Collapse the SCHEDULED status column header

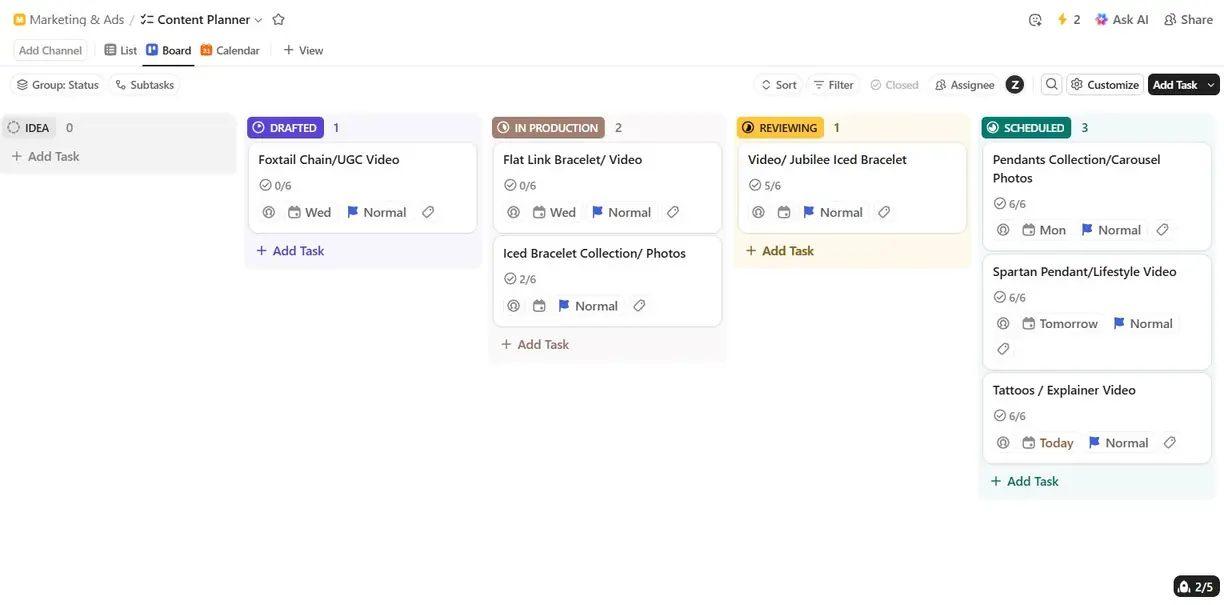click(x=1026, y=128)
